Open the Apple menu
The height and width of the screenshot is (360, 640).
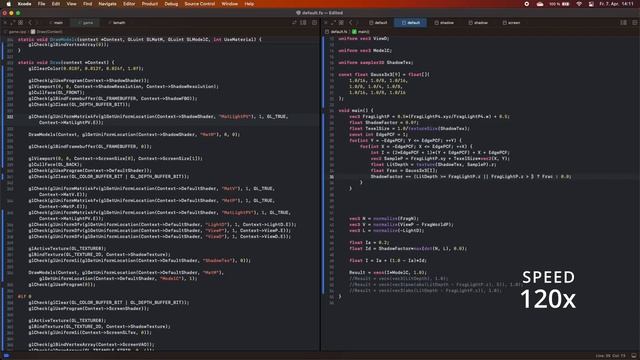[x=8, y=4]
